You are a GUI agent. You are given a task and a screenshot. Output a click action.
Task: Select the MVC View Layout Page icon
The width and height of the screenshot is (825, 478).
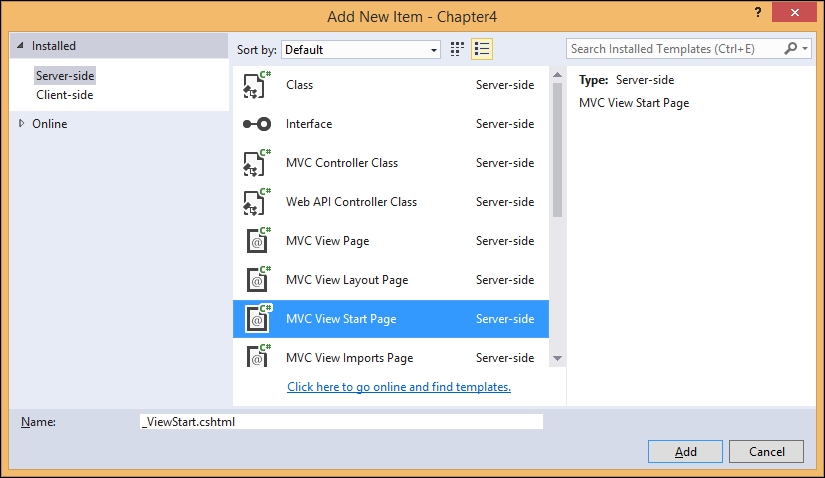258,280
